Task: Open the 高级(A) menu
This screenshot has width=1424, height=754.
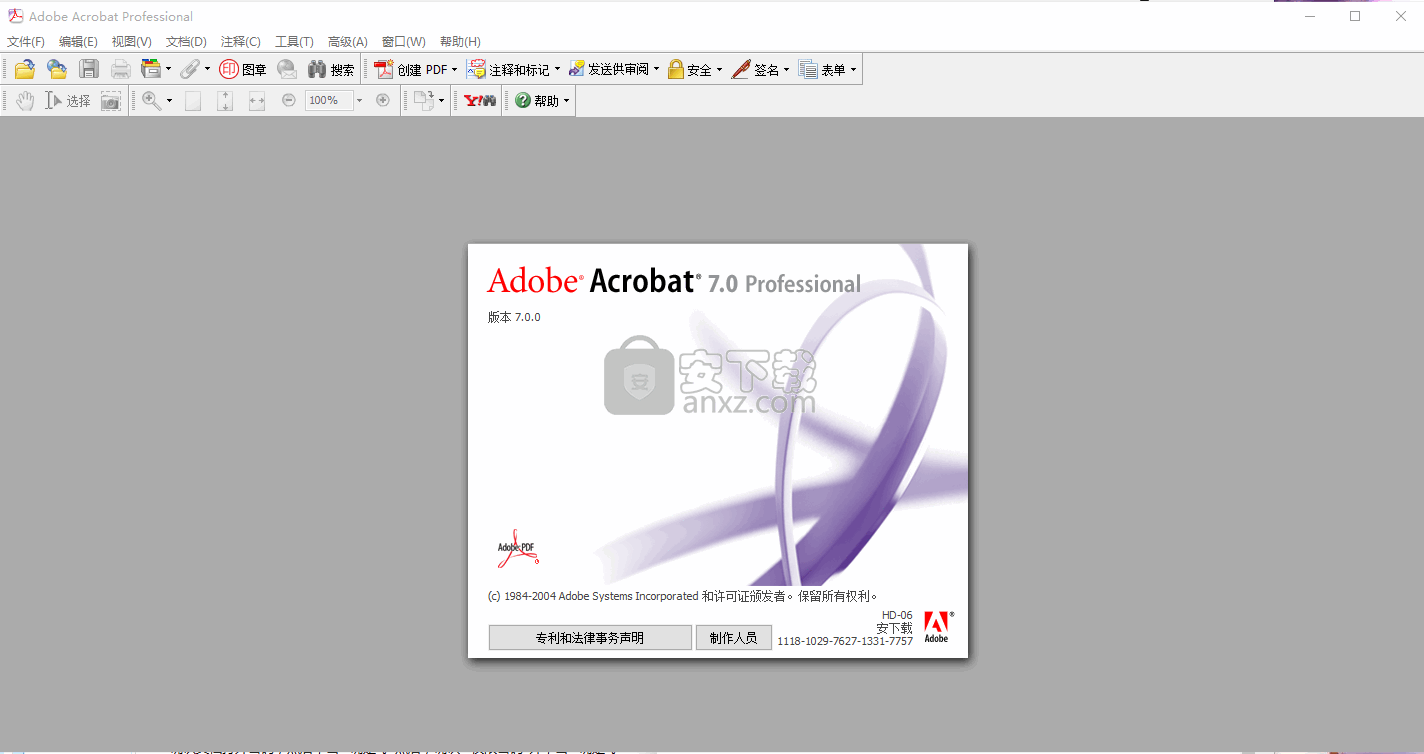Action: (347, 41)
